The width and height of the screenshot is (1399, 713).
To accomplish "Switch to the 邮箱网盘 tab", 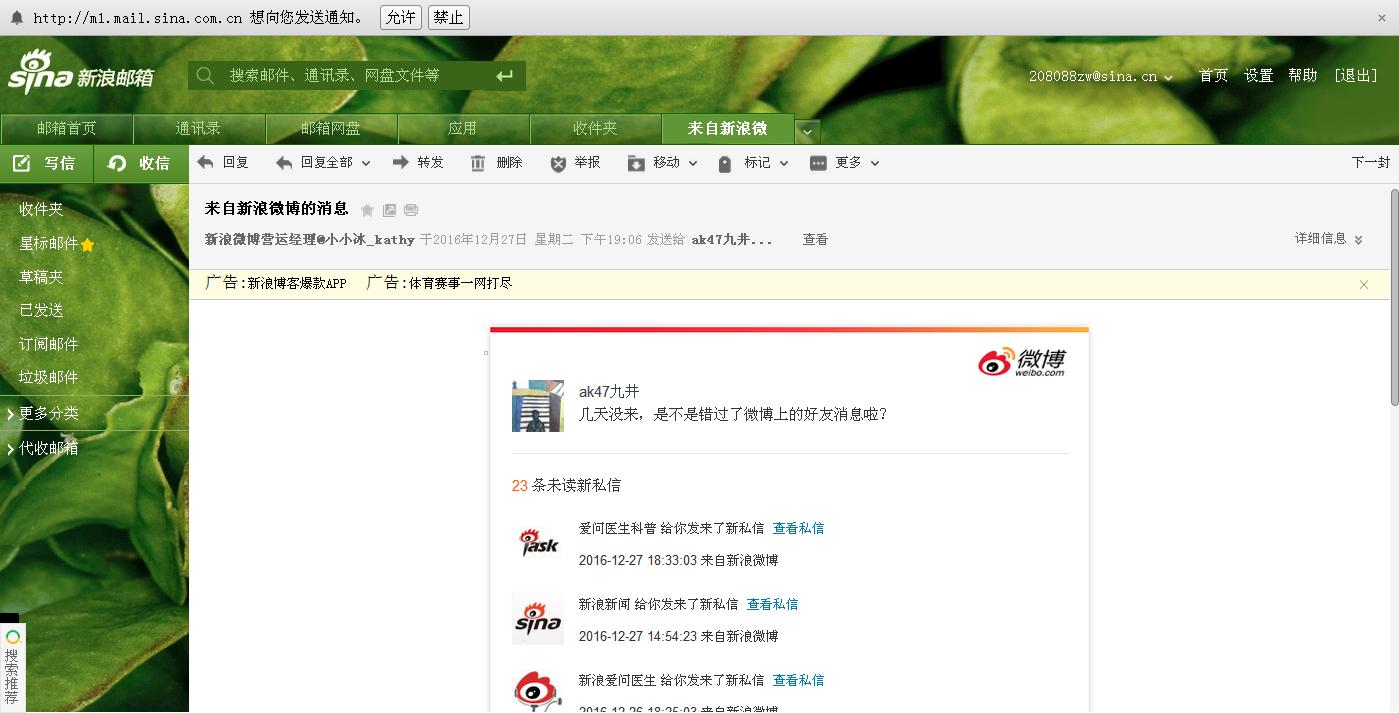I will pos(331,129).
